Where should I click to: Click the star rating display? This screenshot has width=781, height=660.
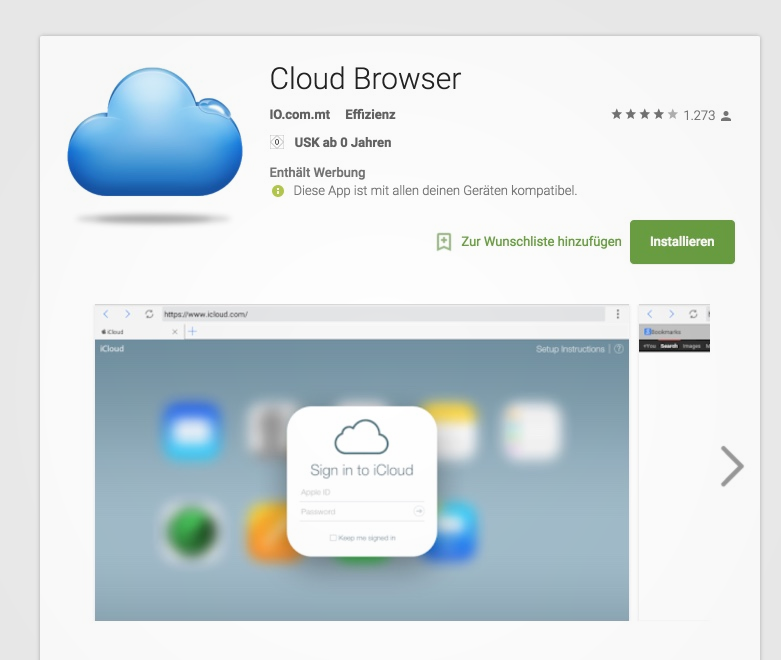coord(644,115)
